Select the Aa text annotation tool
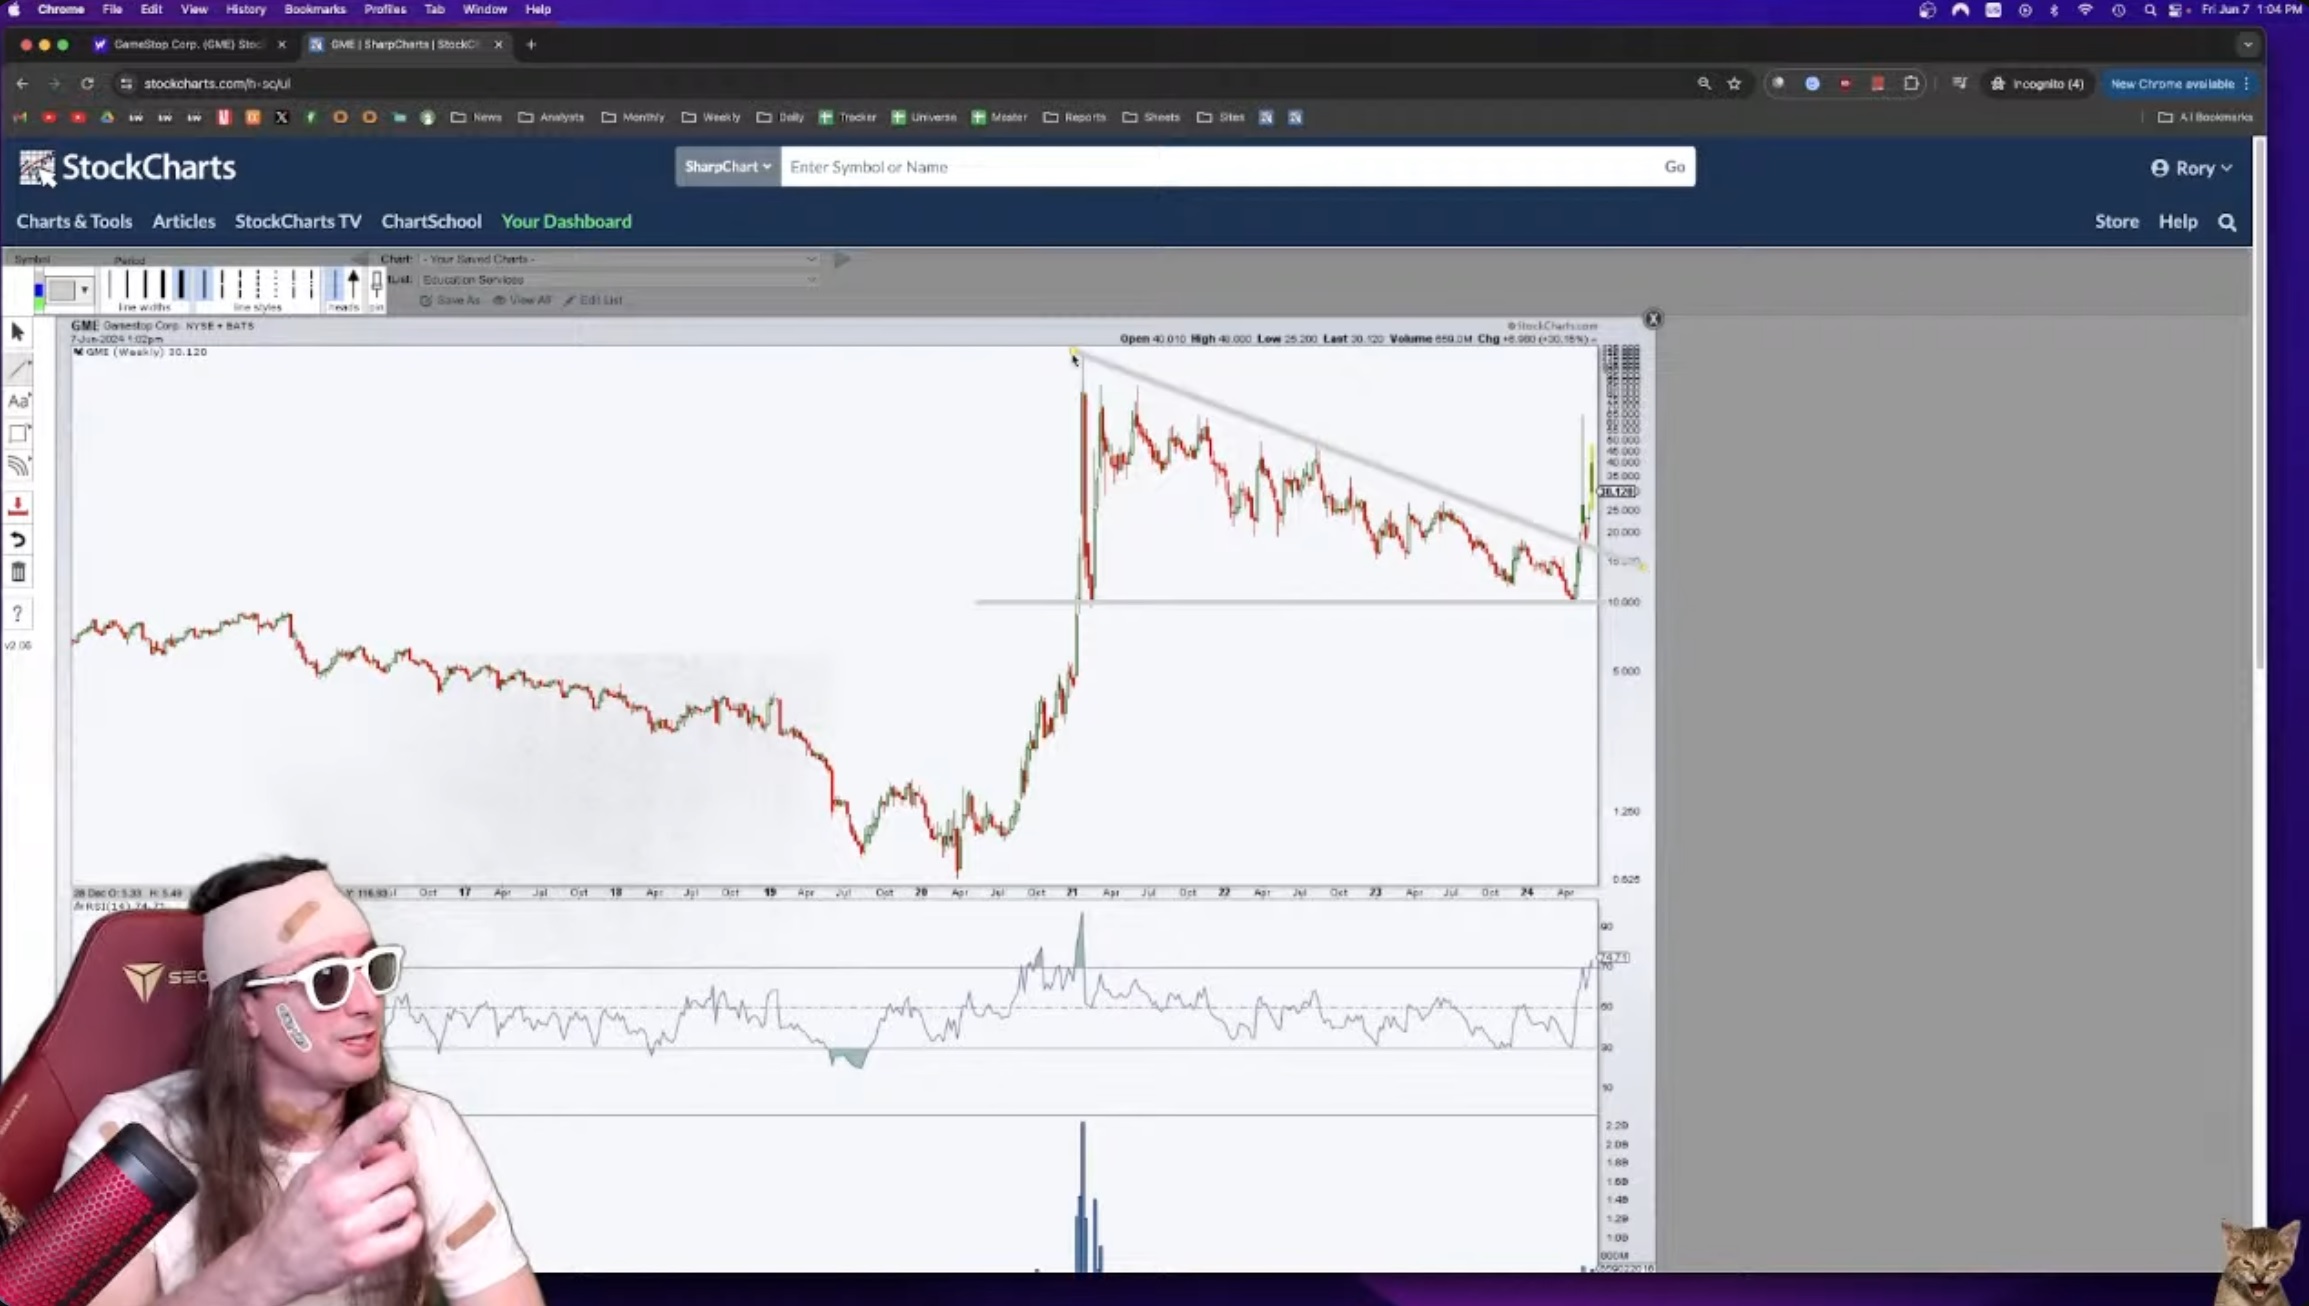The height and width of the screenshot is (1306, 2309). click(18, 401)
